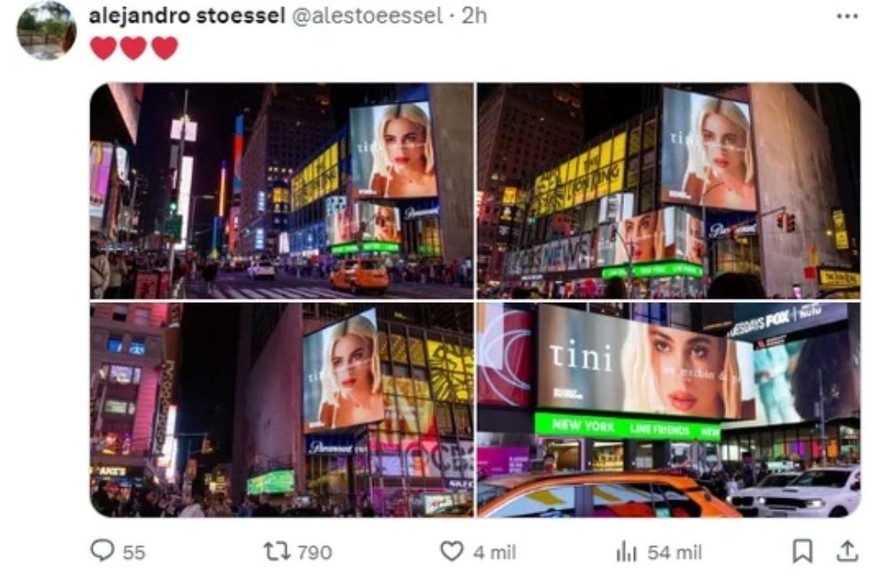Click the reply speech bubble icon

[102, 551]
